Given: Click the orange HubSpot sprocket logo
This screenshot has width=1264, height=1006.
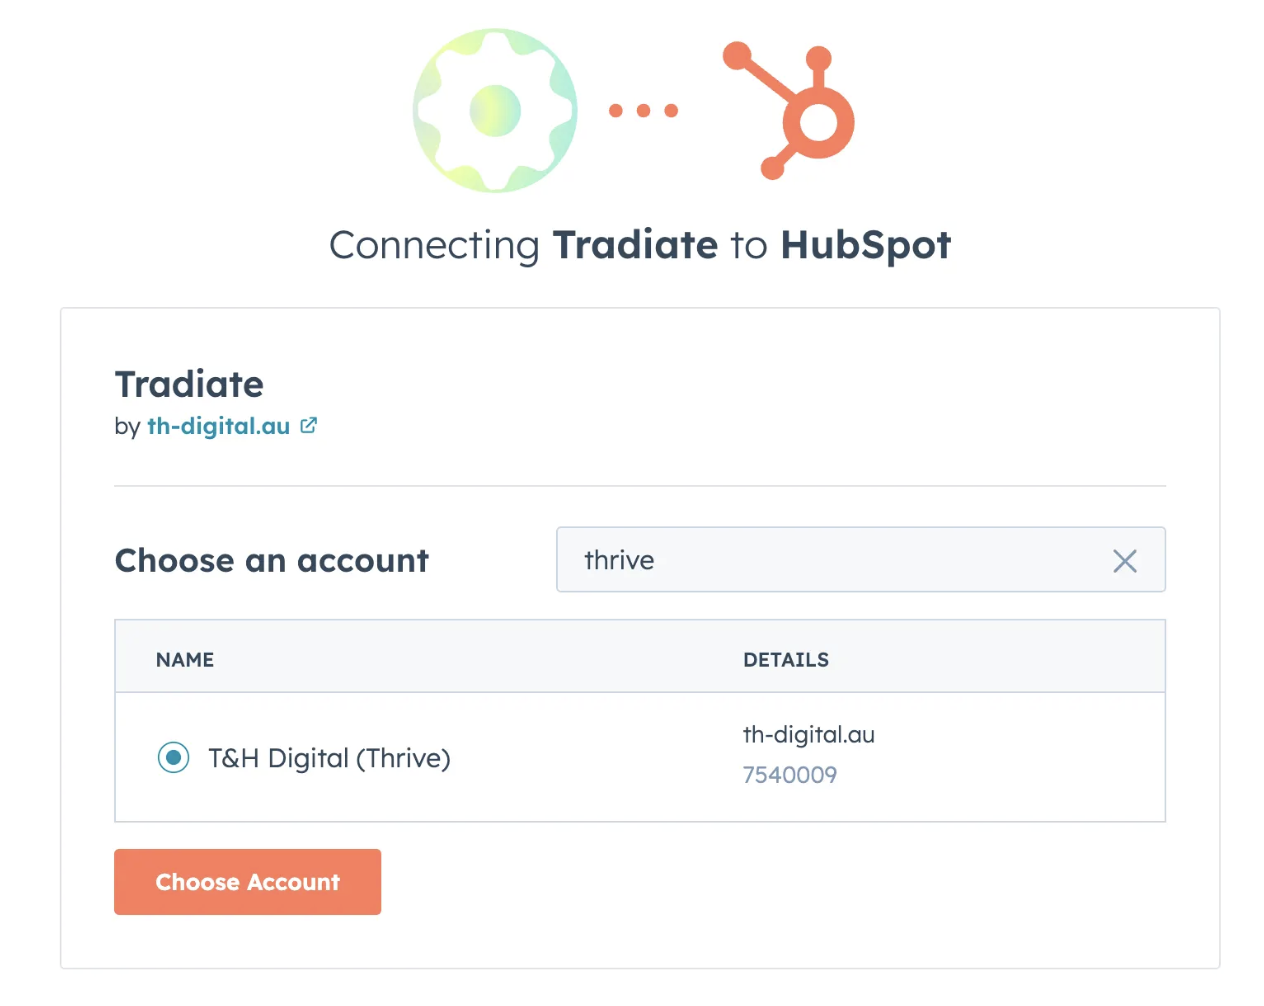Looking at the screenshot, I should (x=792, y=110).
